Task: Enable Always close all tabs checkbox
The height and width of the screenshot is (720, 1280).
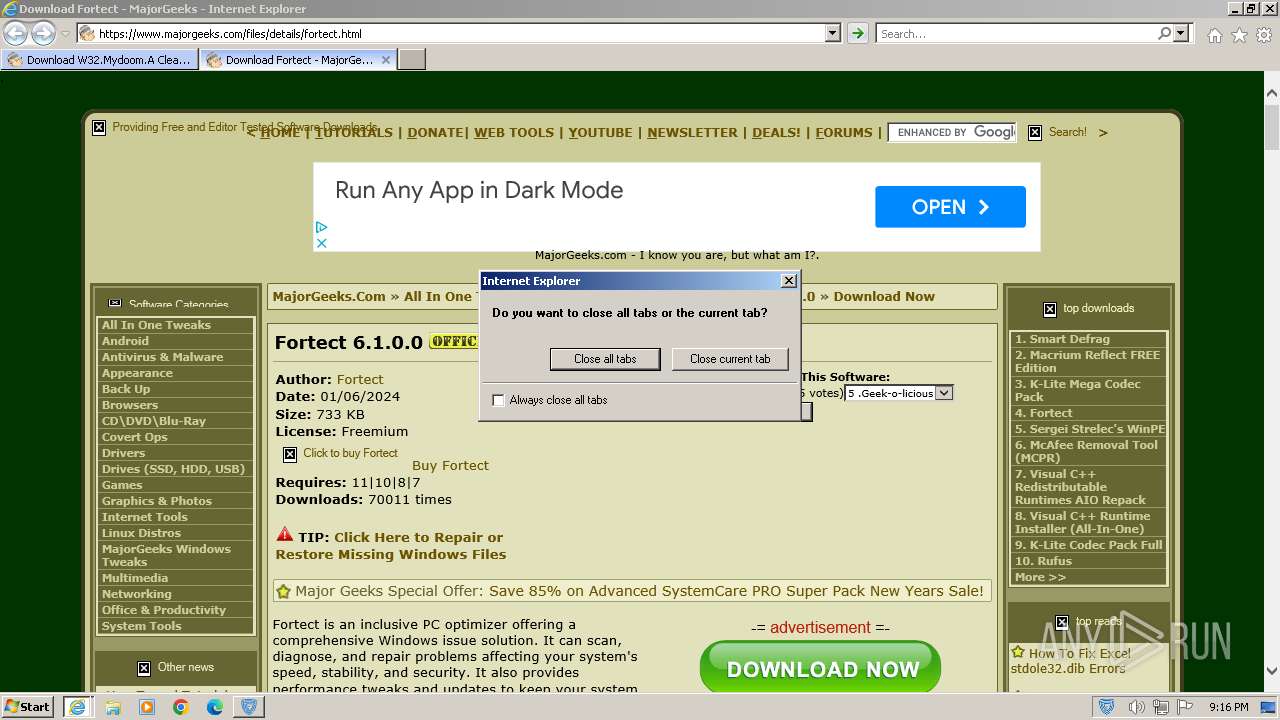Action: [x=499, y=400]
